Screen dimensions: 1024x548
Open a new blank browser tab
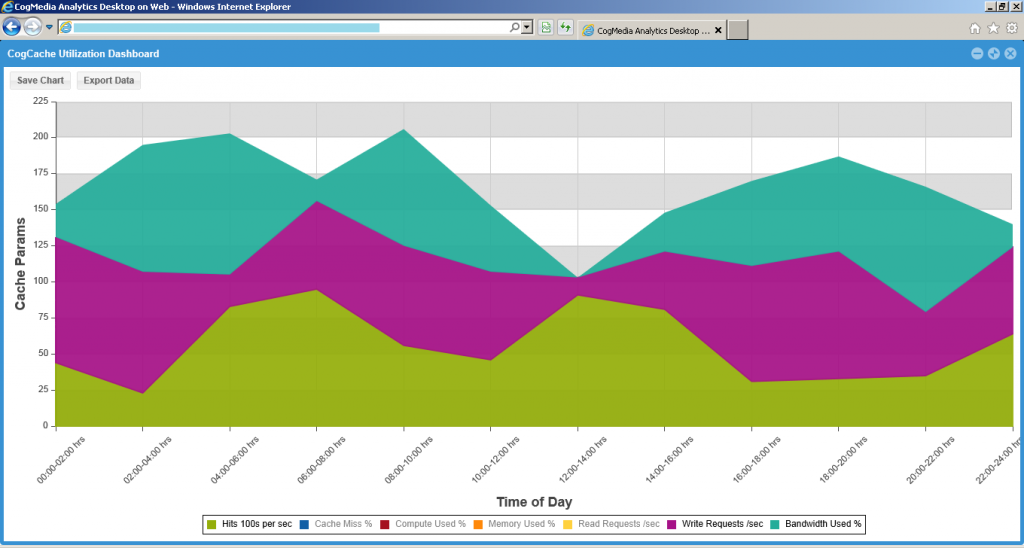[738, 30]
